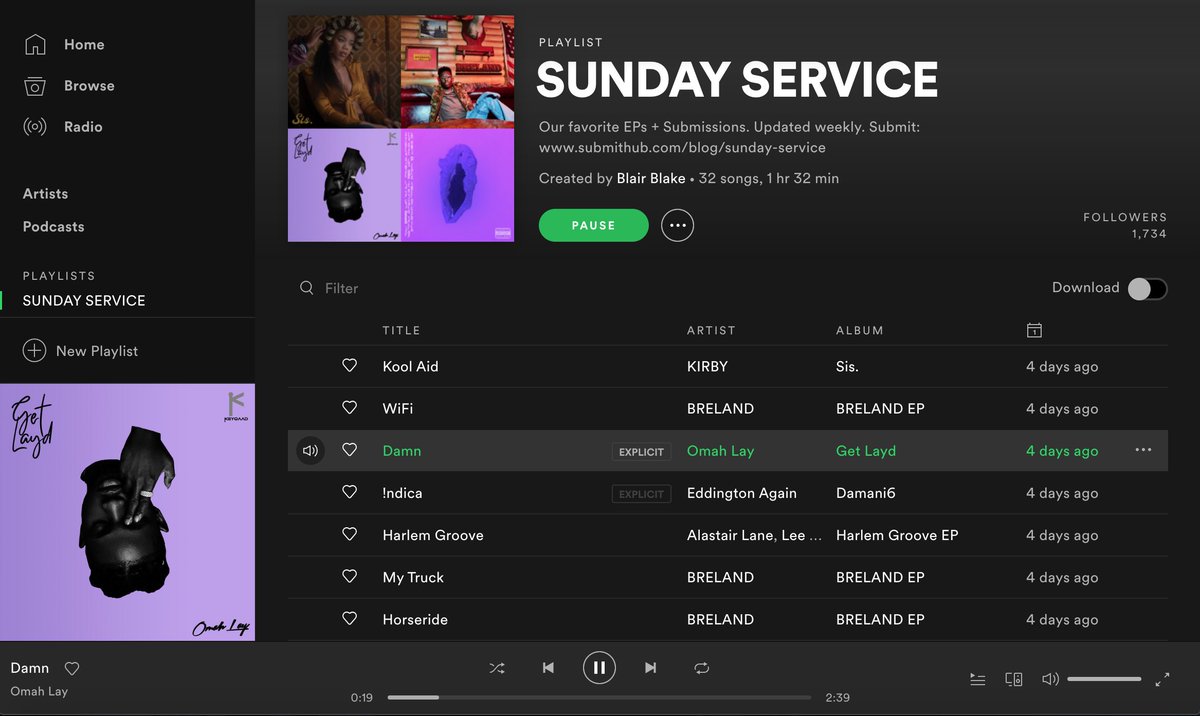Open Omah Lay from now playing bar

point(39,691)
